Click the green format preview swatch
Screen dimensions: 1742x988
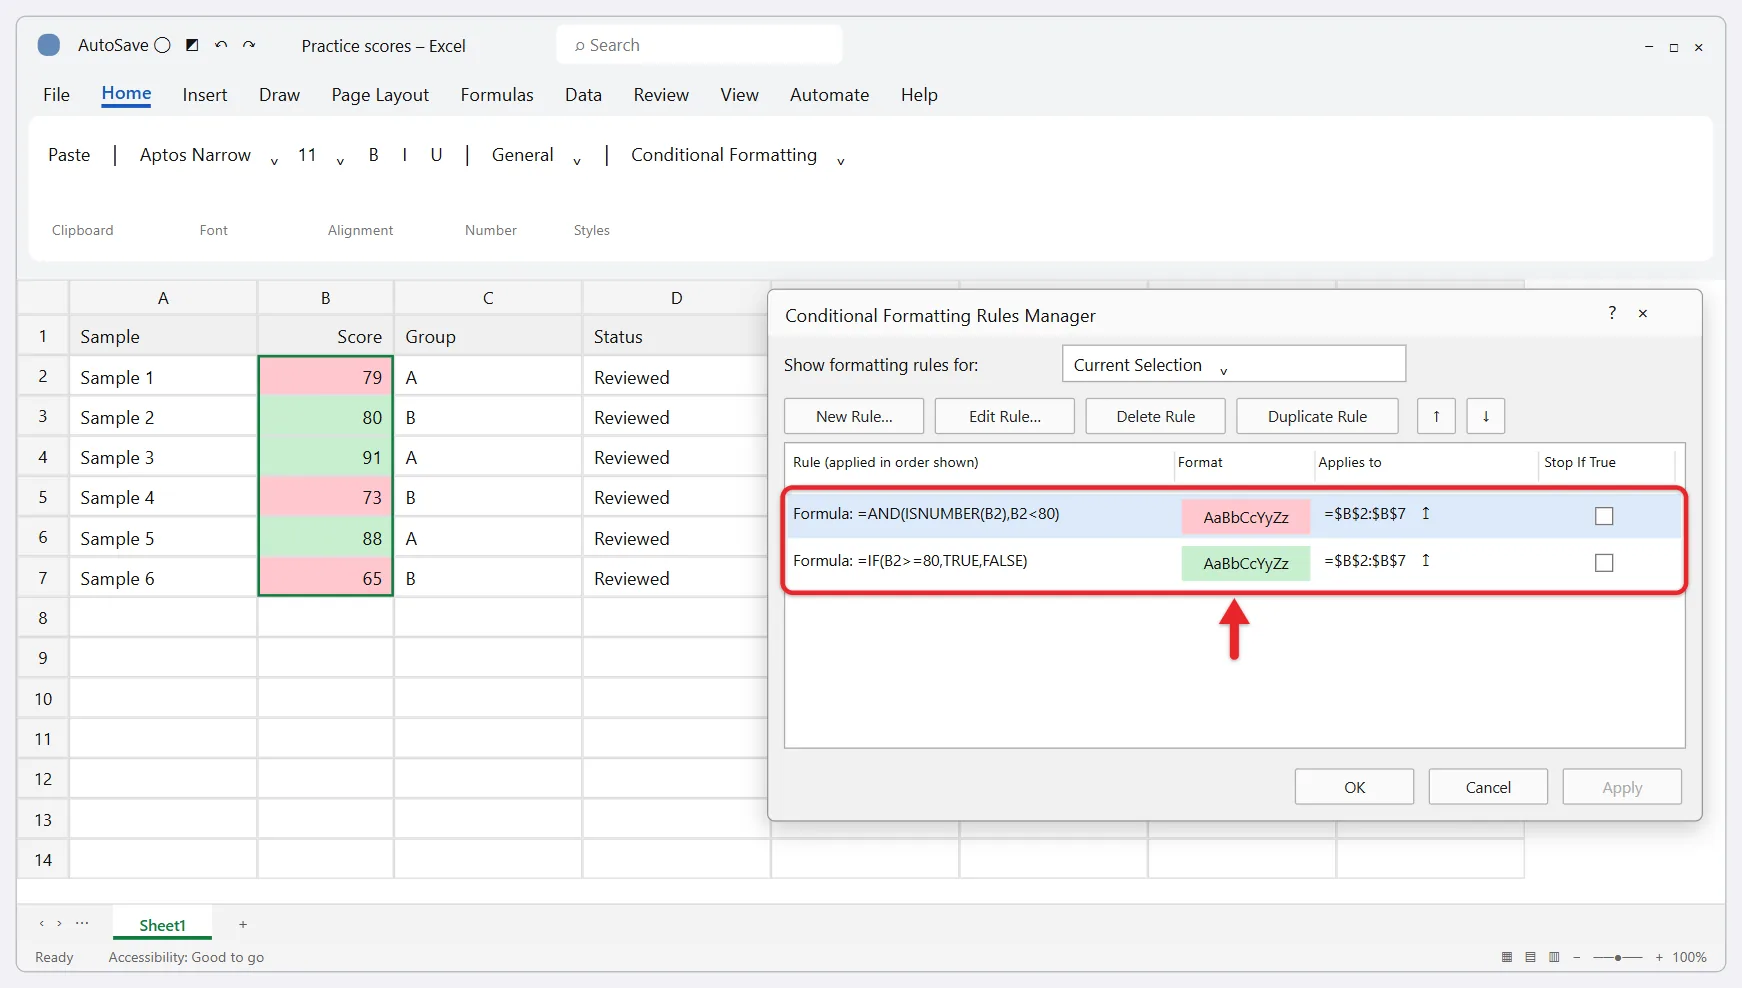1246,563
